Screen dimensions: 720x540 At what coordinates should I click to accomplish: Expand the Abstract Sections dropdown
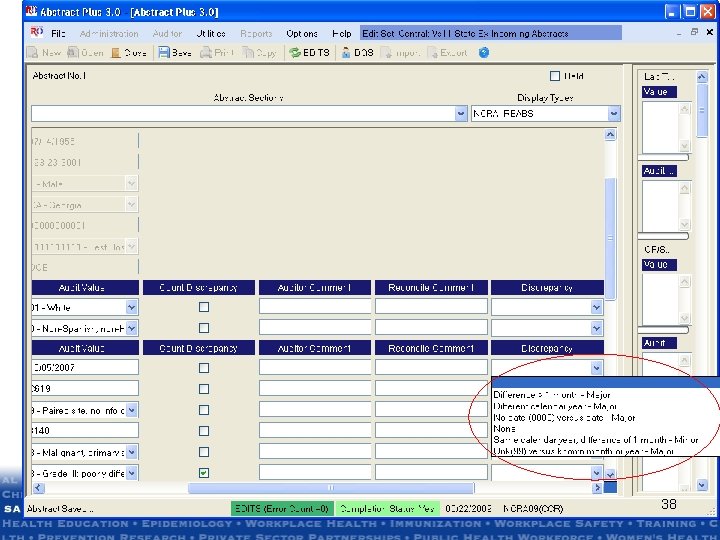click(x=461, y=113)
